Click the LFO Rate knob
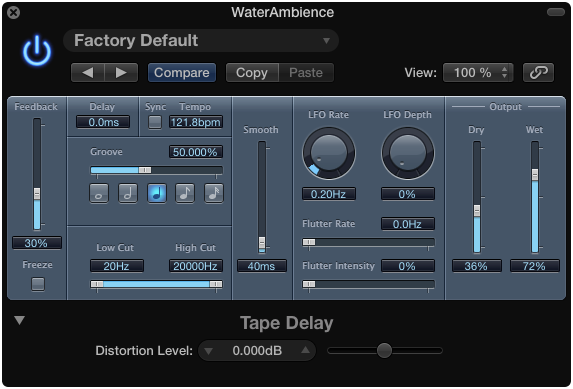The height and width of the screenshot is (389, 573). tap(329, 153)
